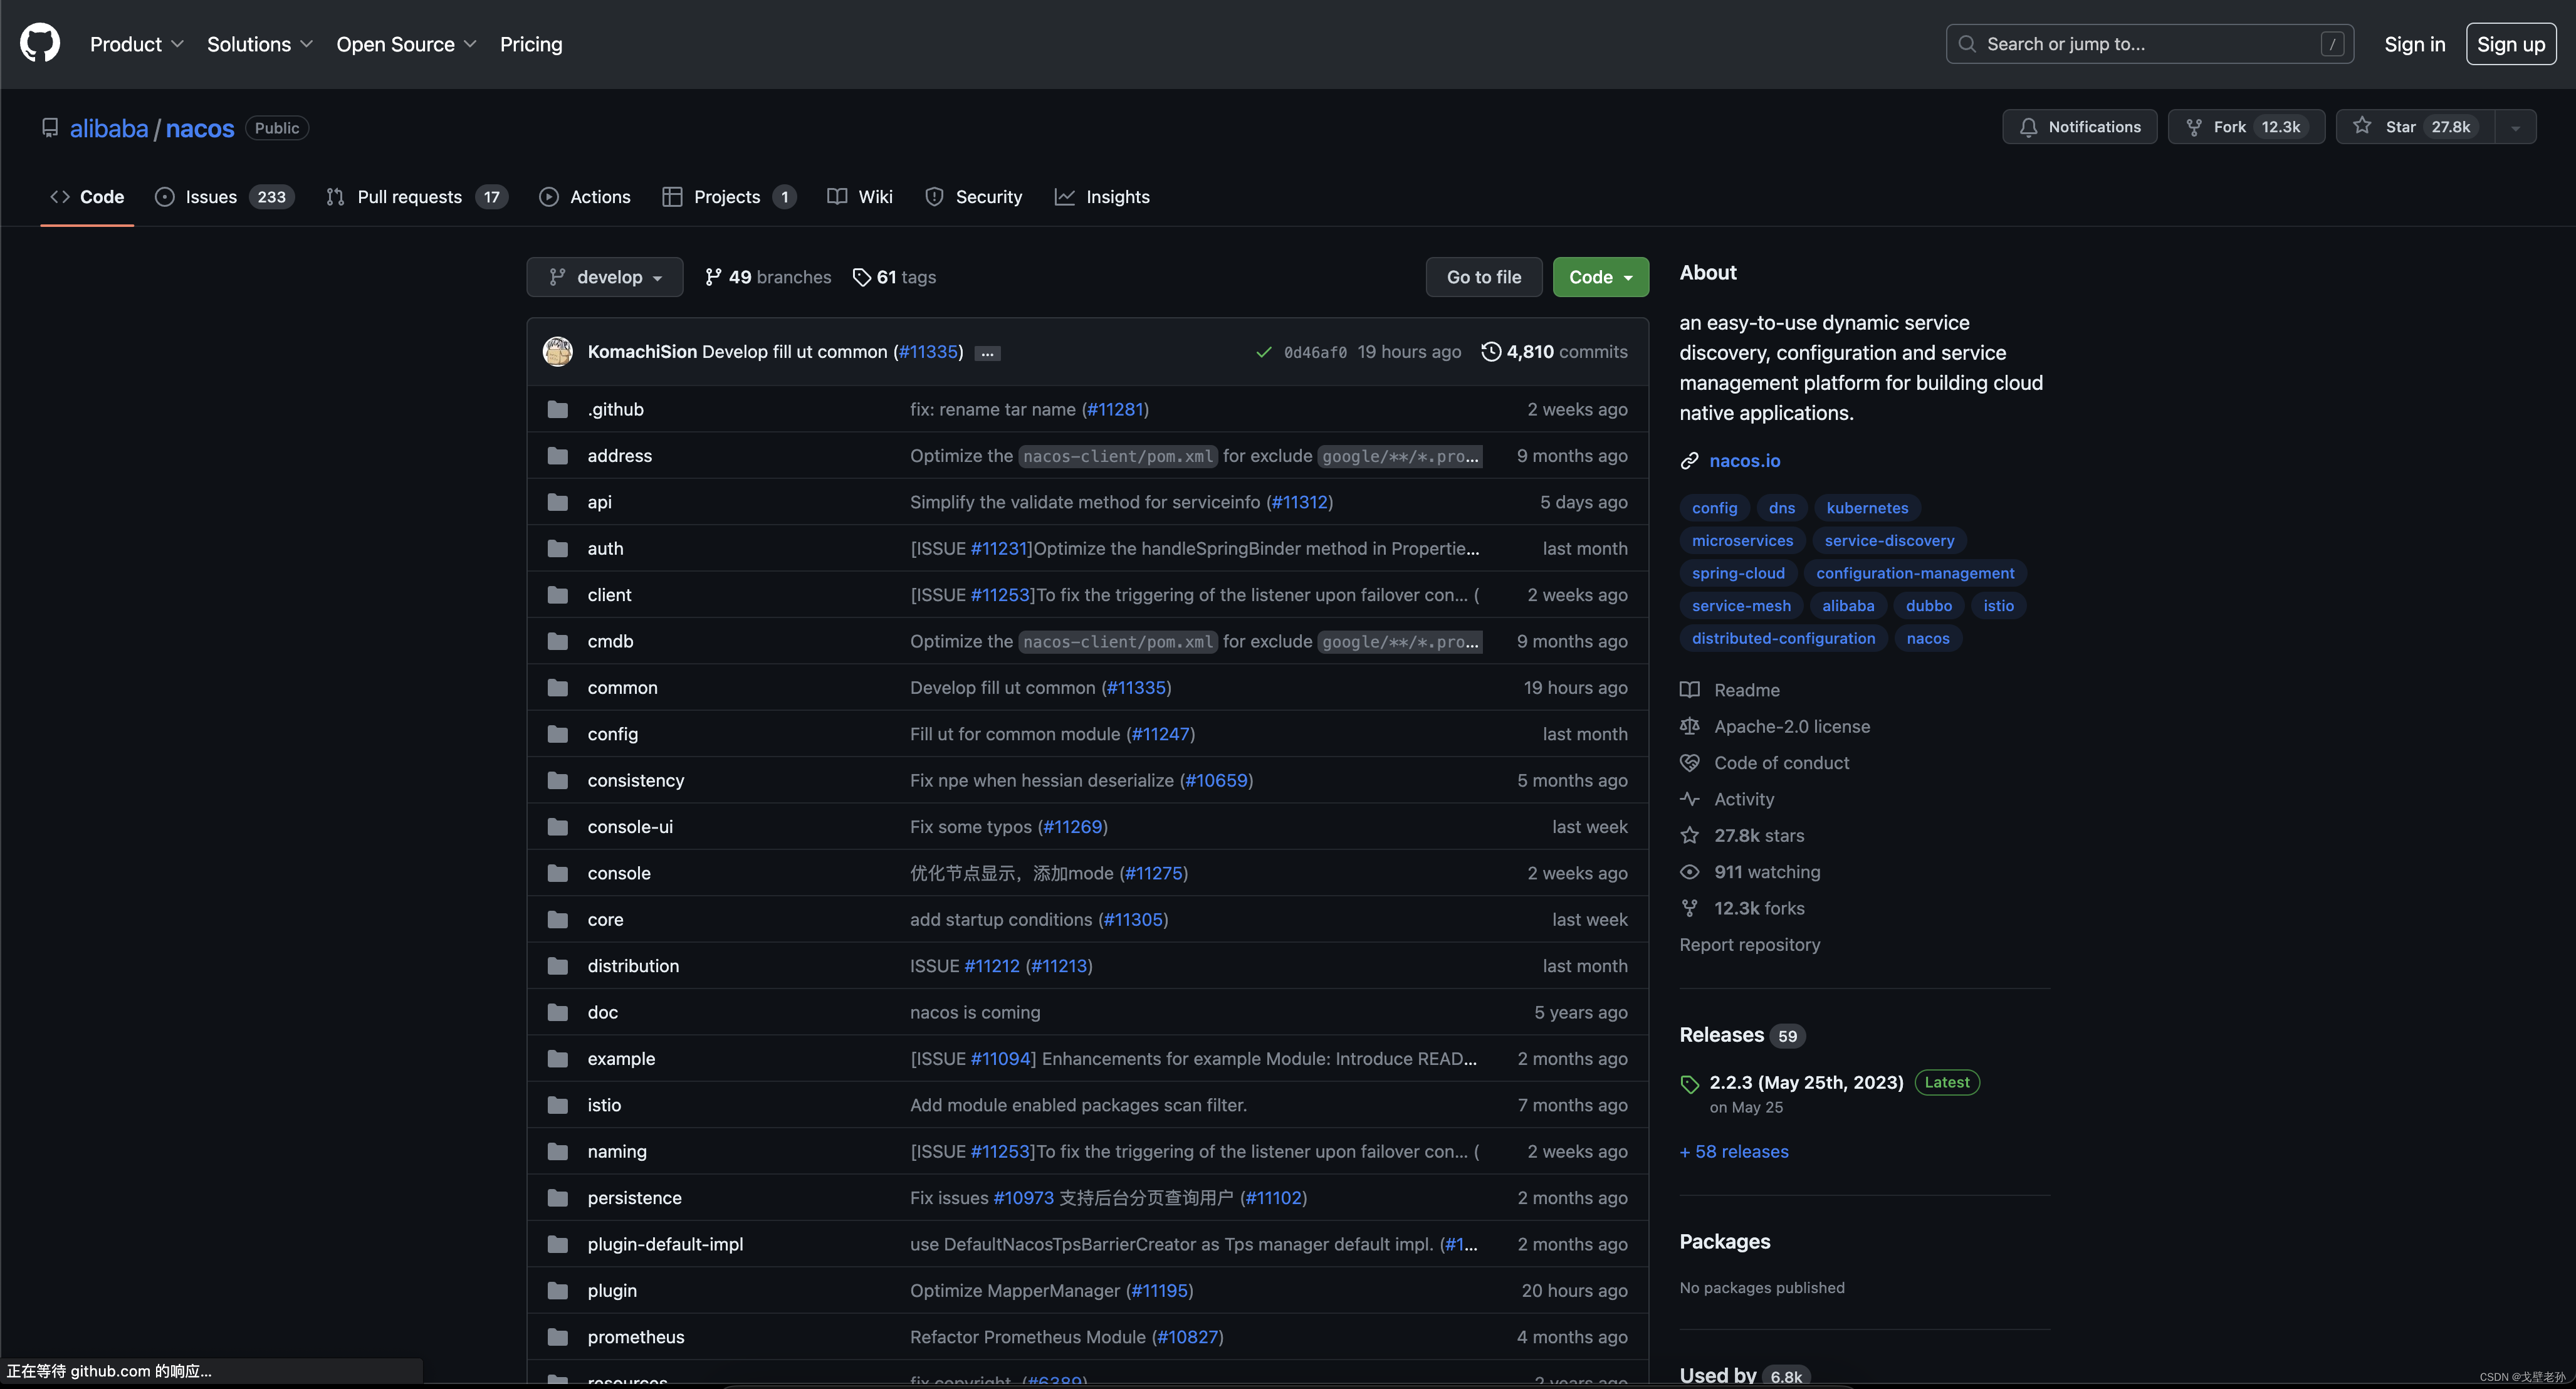Click the Go to file button
This screenshot has width=2576, height=1389.
(x=1483, y=277)
